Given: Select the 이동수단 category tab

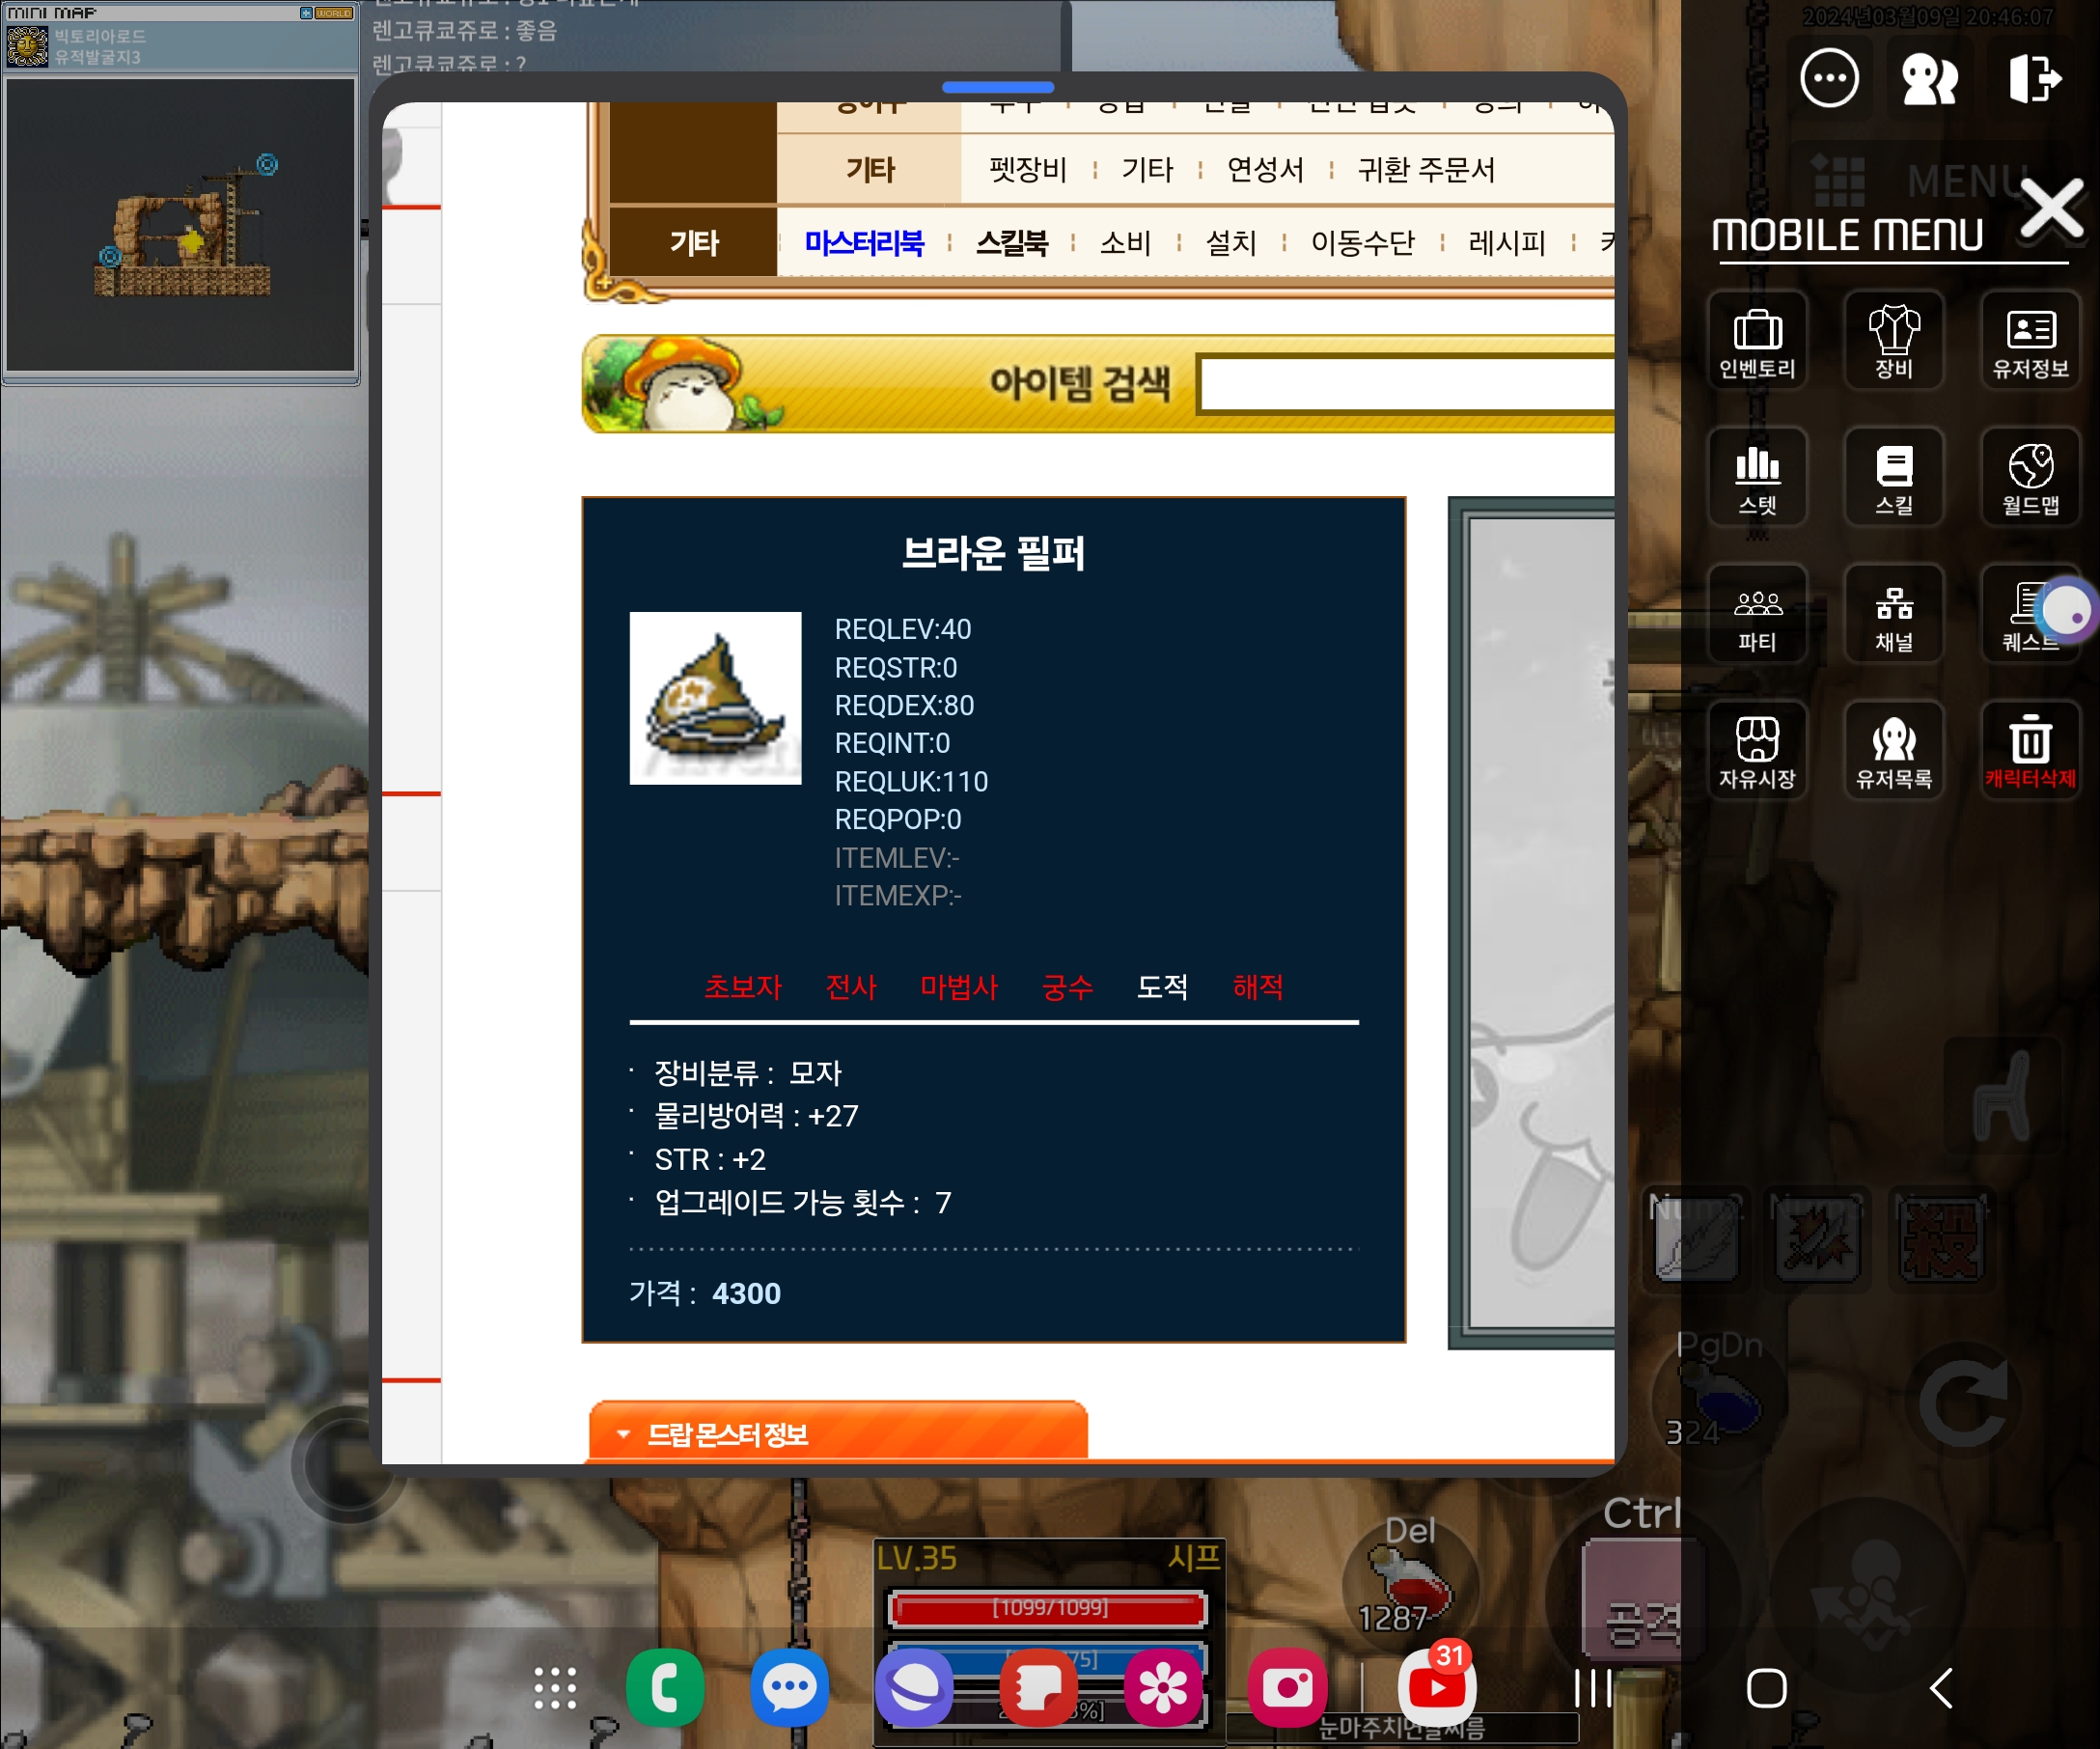Looking at the screenshot, I should tap(1363, 243).
